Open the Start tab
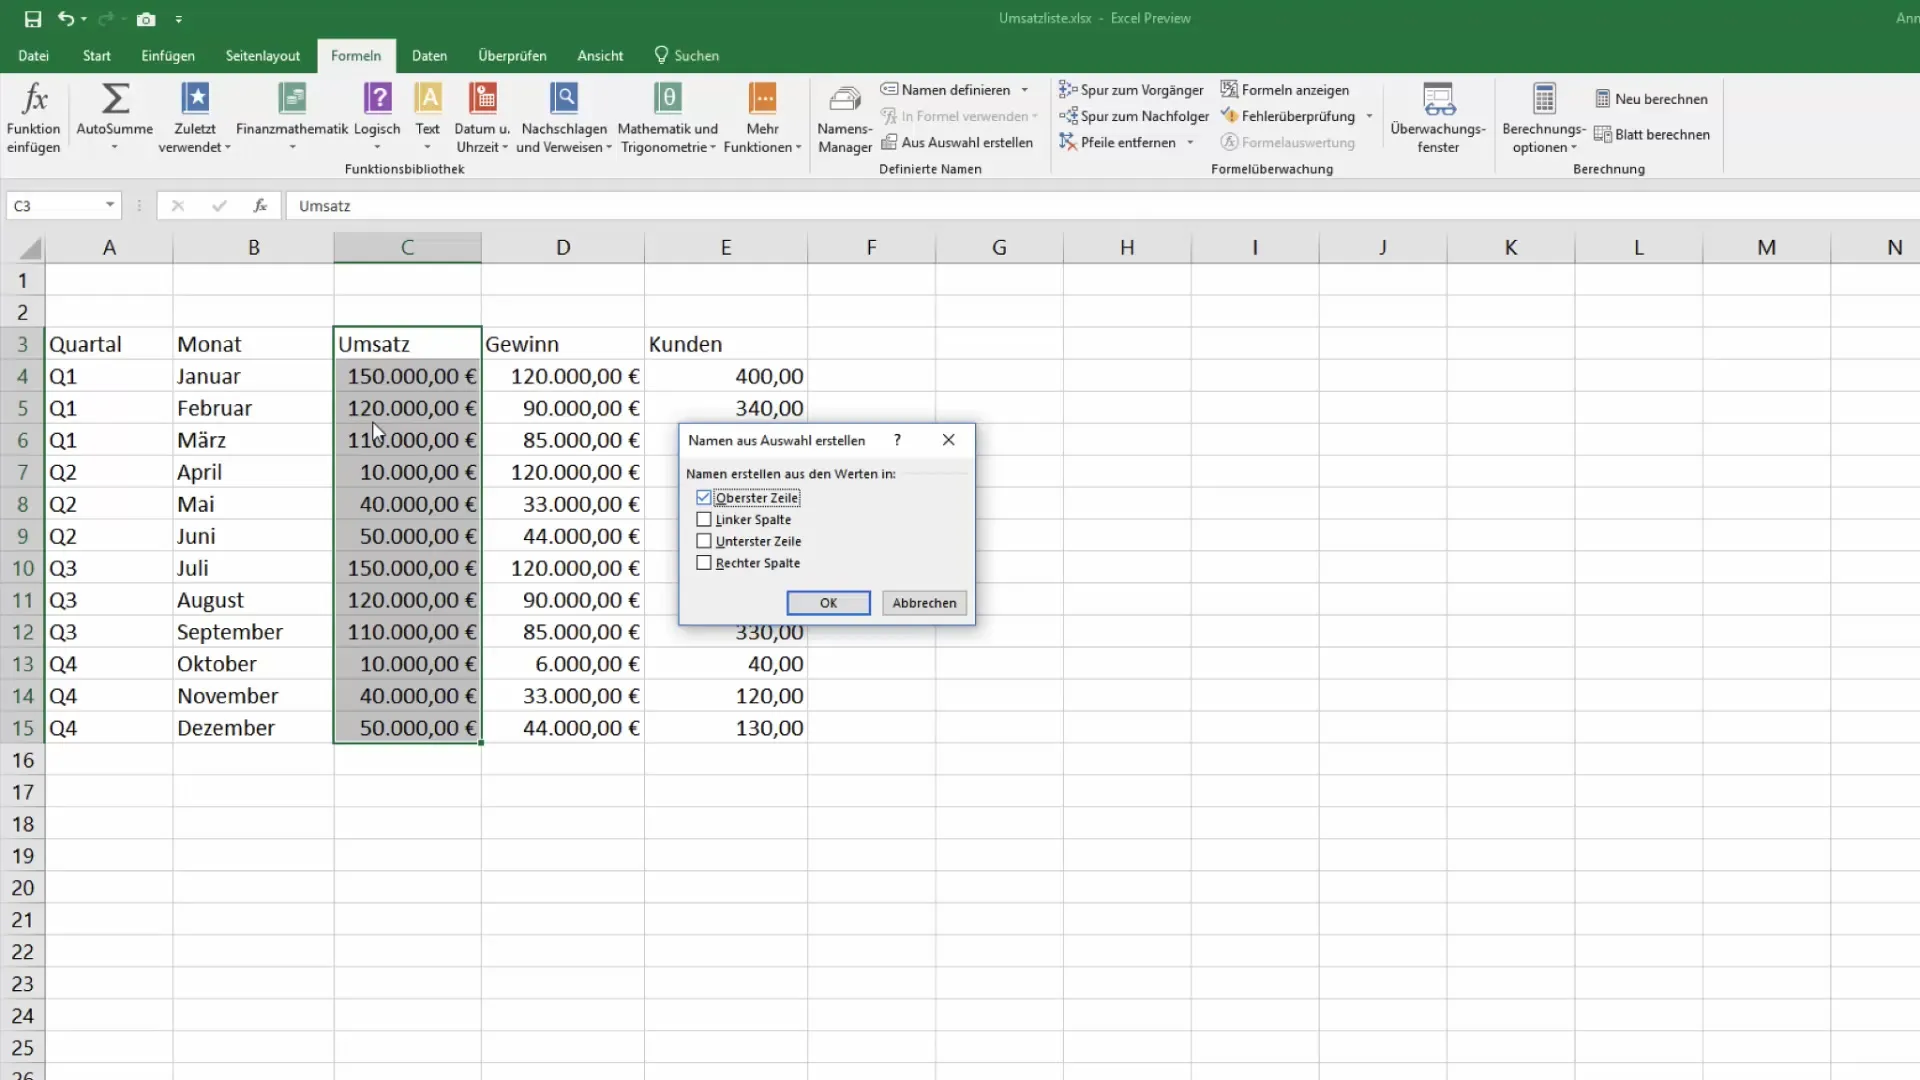Viewport: 1920px width, 1080px height. (97, 56)
